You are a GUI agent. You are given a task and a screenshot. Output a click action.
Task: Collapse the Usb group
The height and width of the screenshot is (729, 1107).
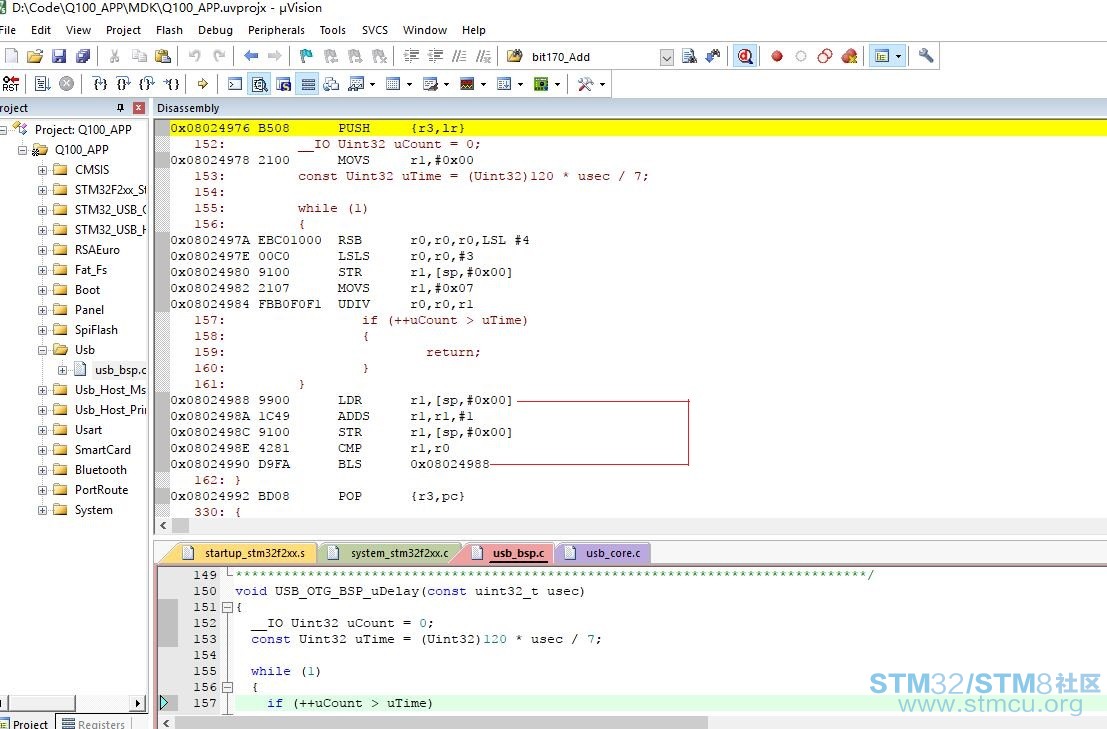[42, 350]
